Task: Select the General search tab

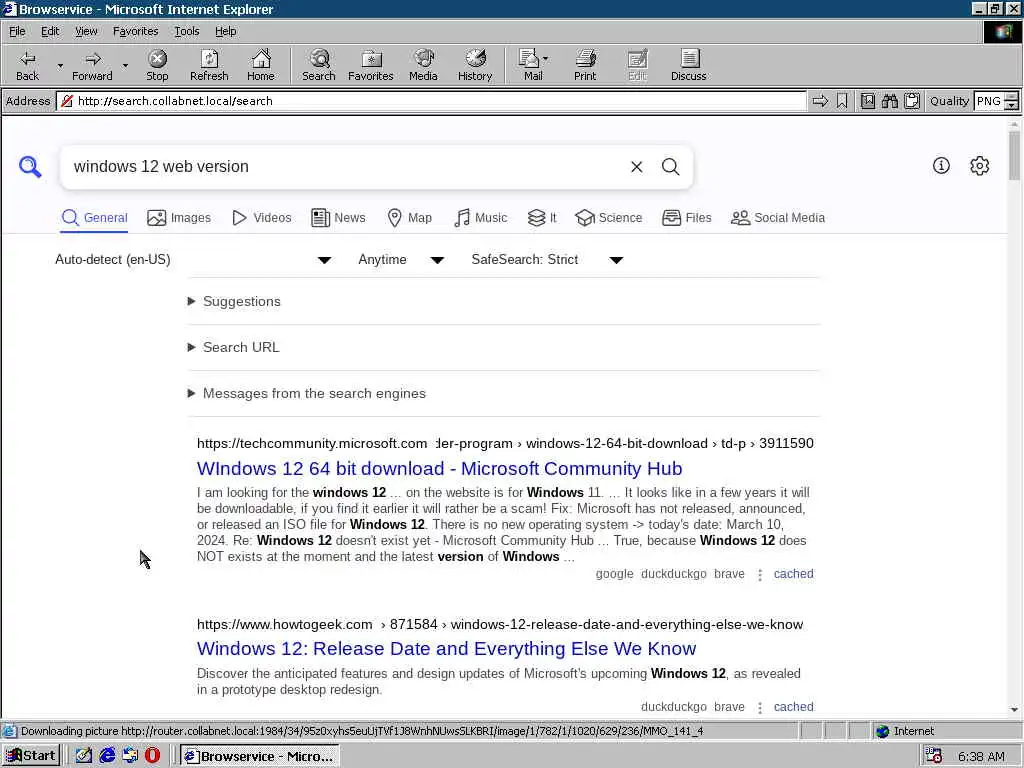Action: [94, 217]
